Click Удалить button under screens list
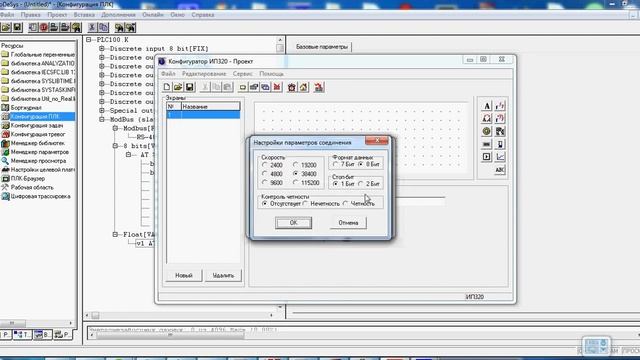 (x=223, y=276)
